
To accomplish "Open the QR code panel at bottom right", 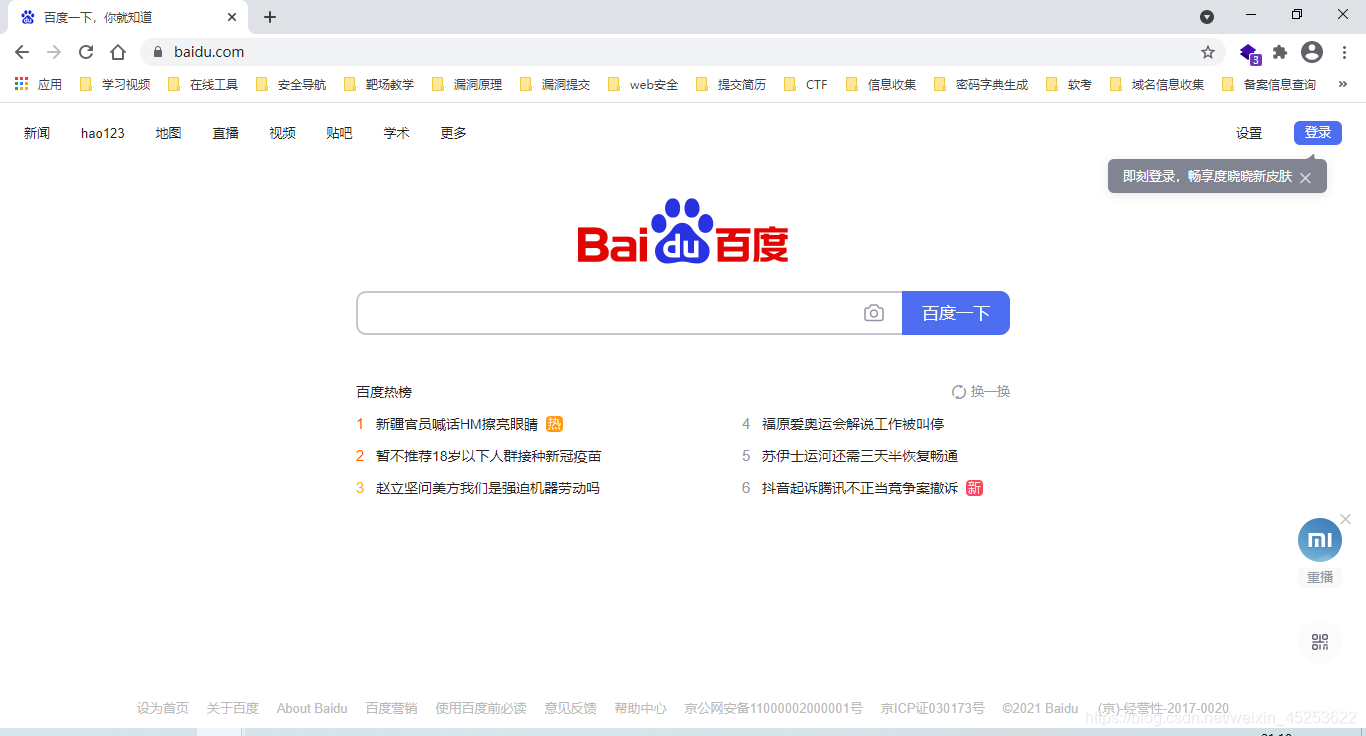I will click(1319, 641).
